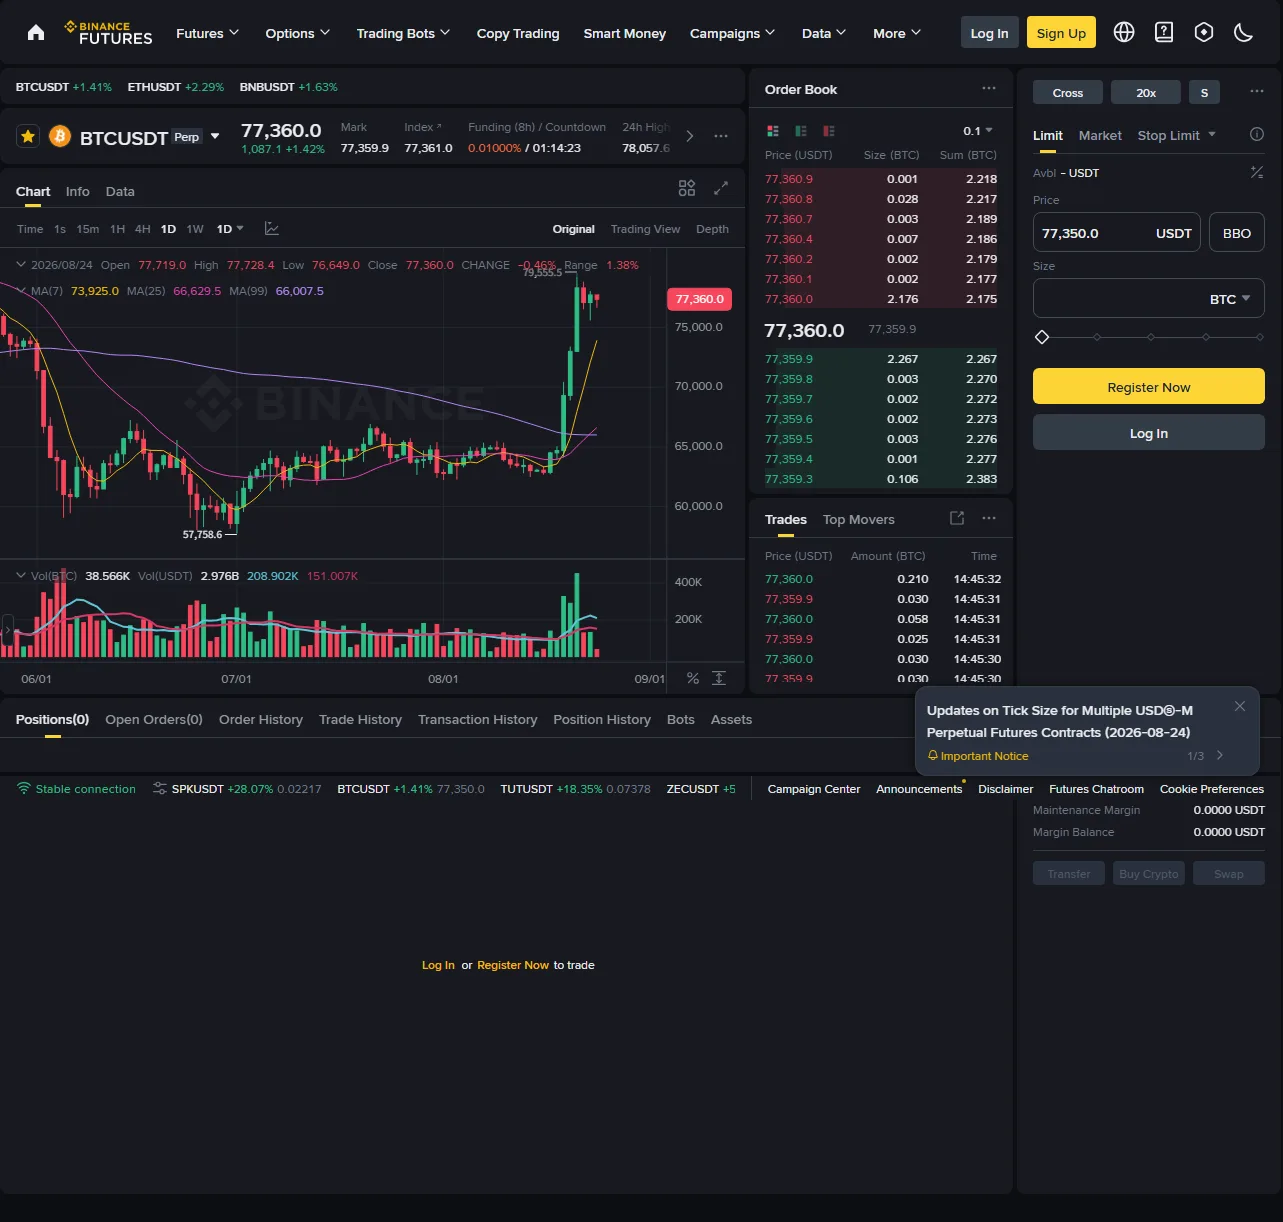The width and height of the screenshot is (1283, 1222).
Task: Click the size slider diamond handle
Action: click(x=1042, y=337)
